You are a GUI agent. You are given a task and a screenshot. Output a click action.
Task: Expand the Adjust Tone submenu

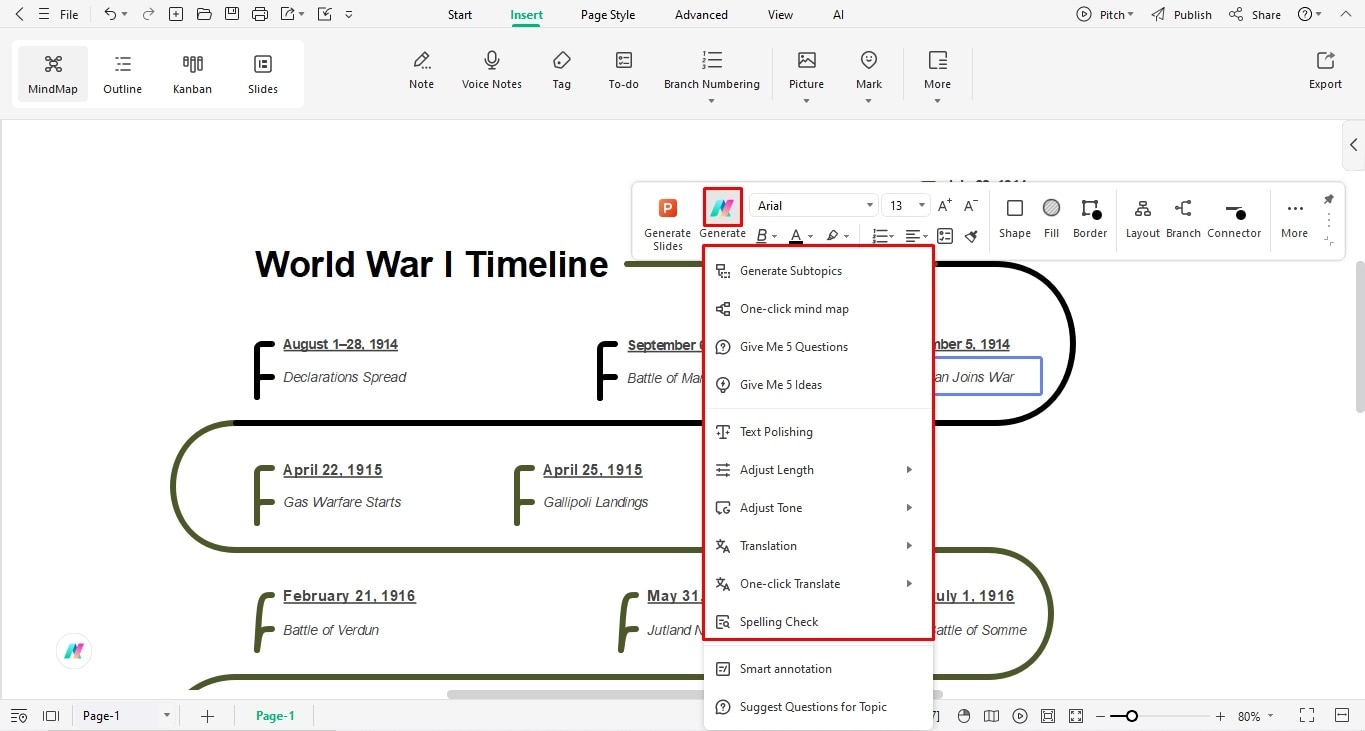tap(818, 508)
